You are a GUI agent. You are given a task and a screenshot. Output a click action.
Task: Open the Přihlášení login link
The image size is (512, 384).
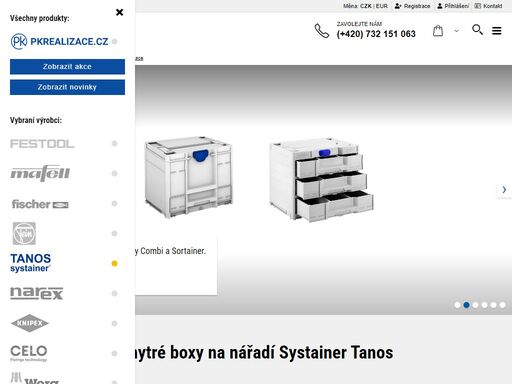(x=453, y=6)
